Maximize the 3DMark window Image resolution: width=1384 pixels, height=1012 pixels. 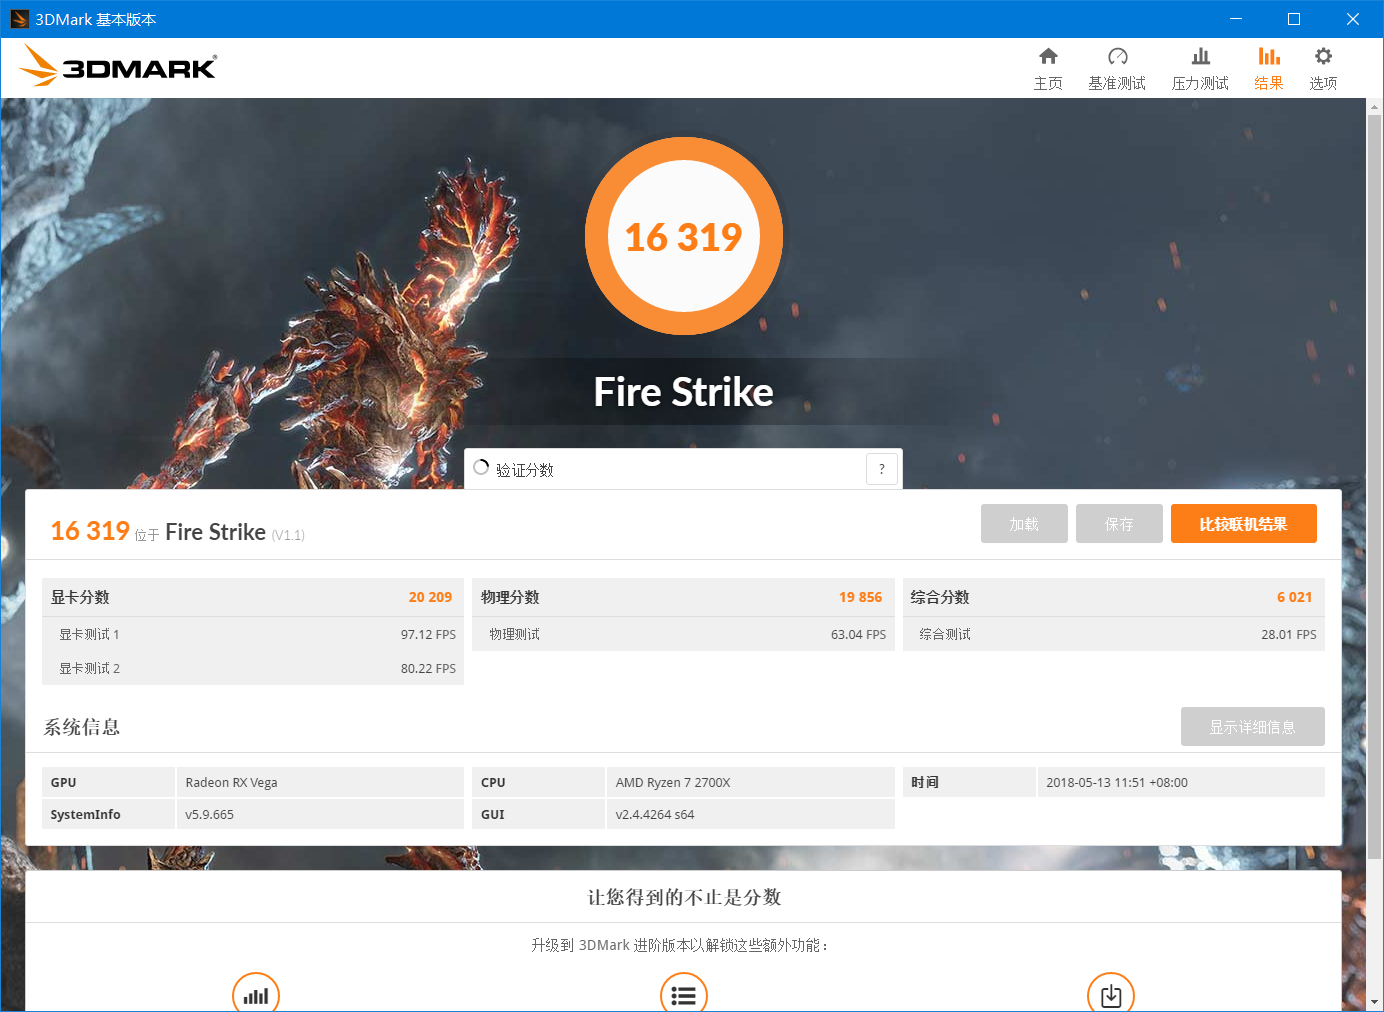click(1294, 19)
